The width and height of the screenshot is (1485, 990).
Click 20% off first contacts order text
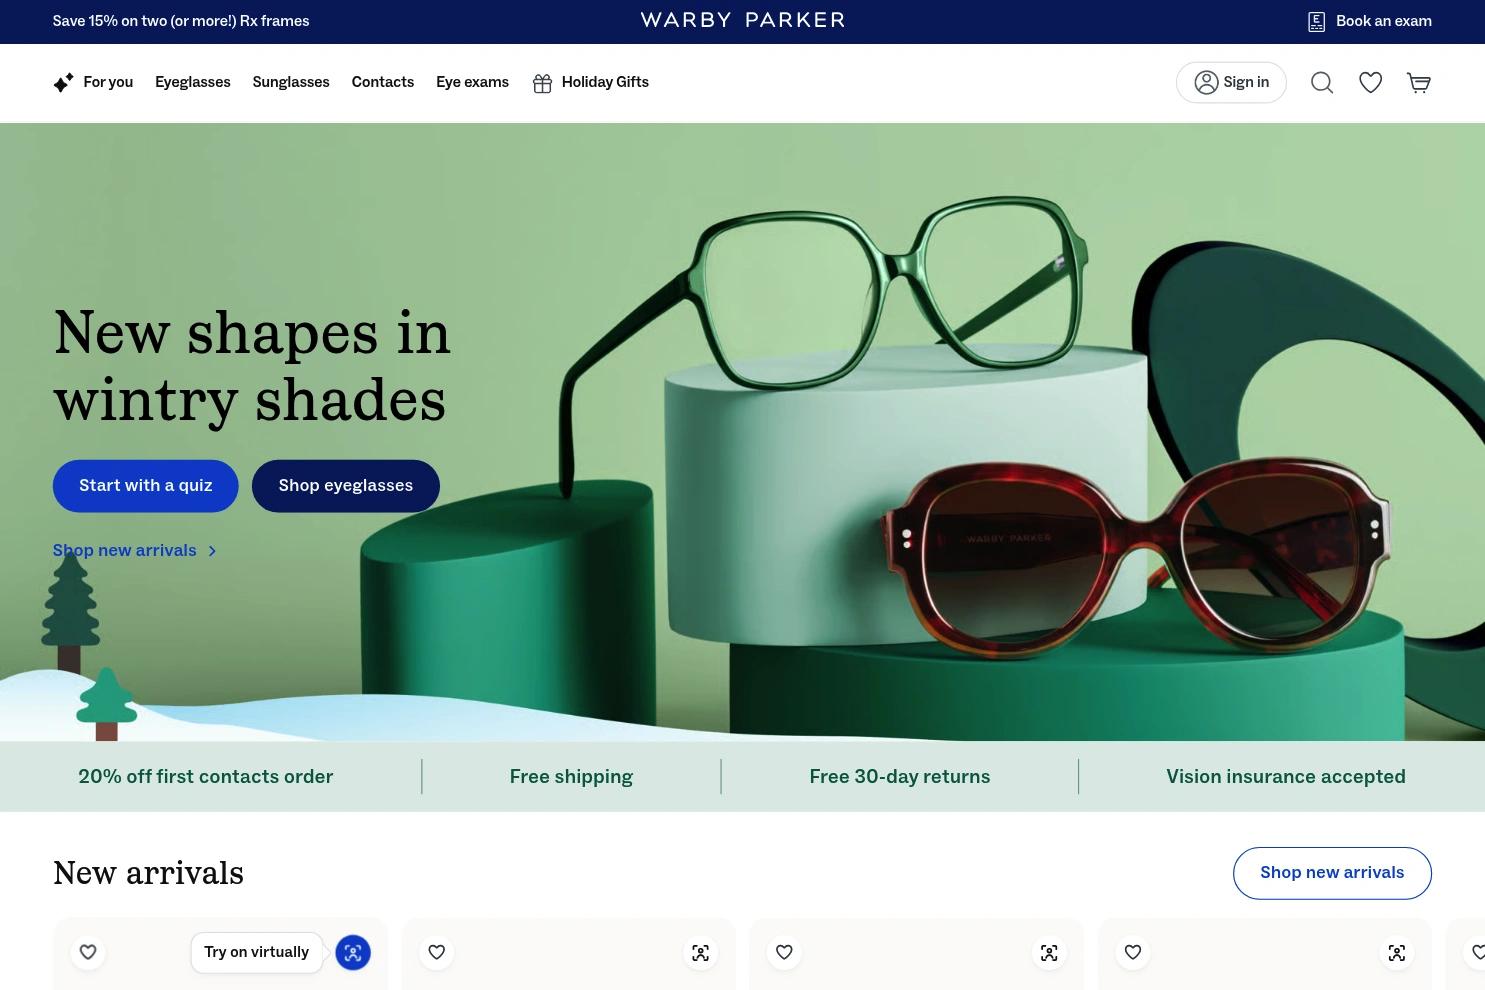206,777
